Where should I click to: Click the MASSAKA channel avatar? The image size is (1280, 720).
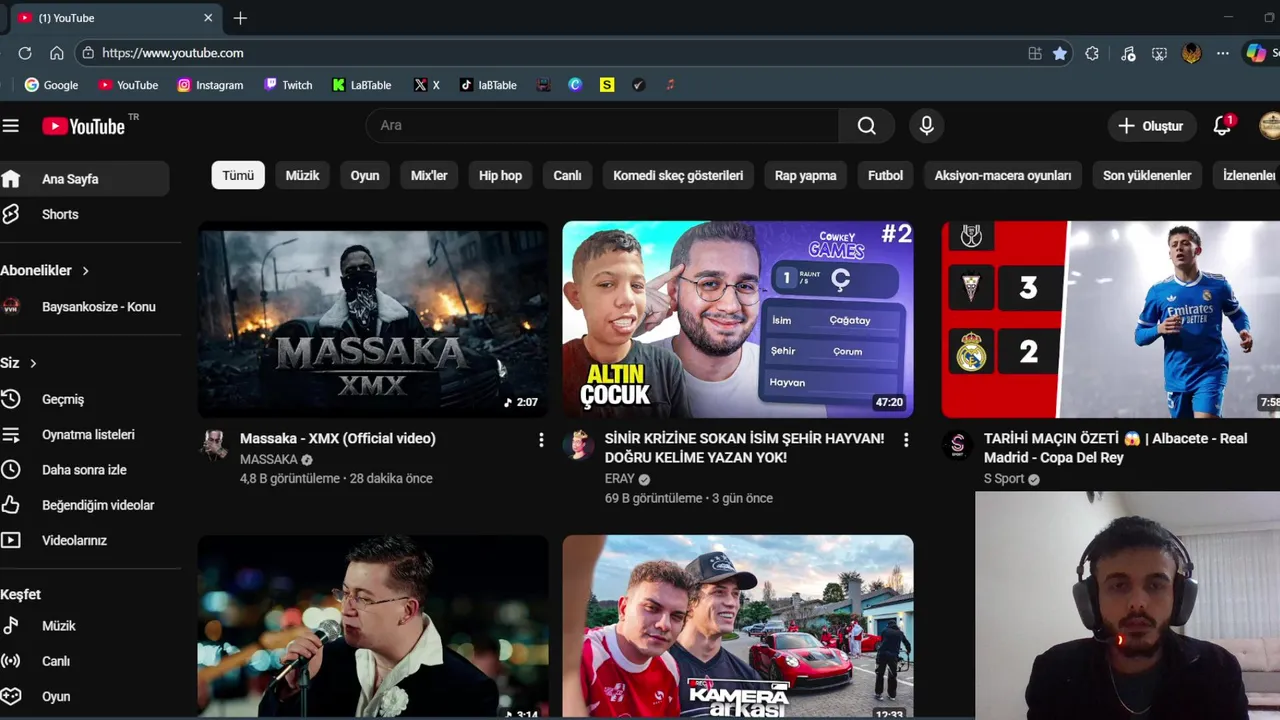pyautogui.click(x=213, y=445)
